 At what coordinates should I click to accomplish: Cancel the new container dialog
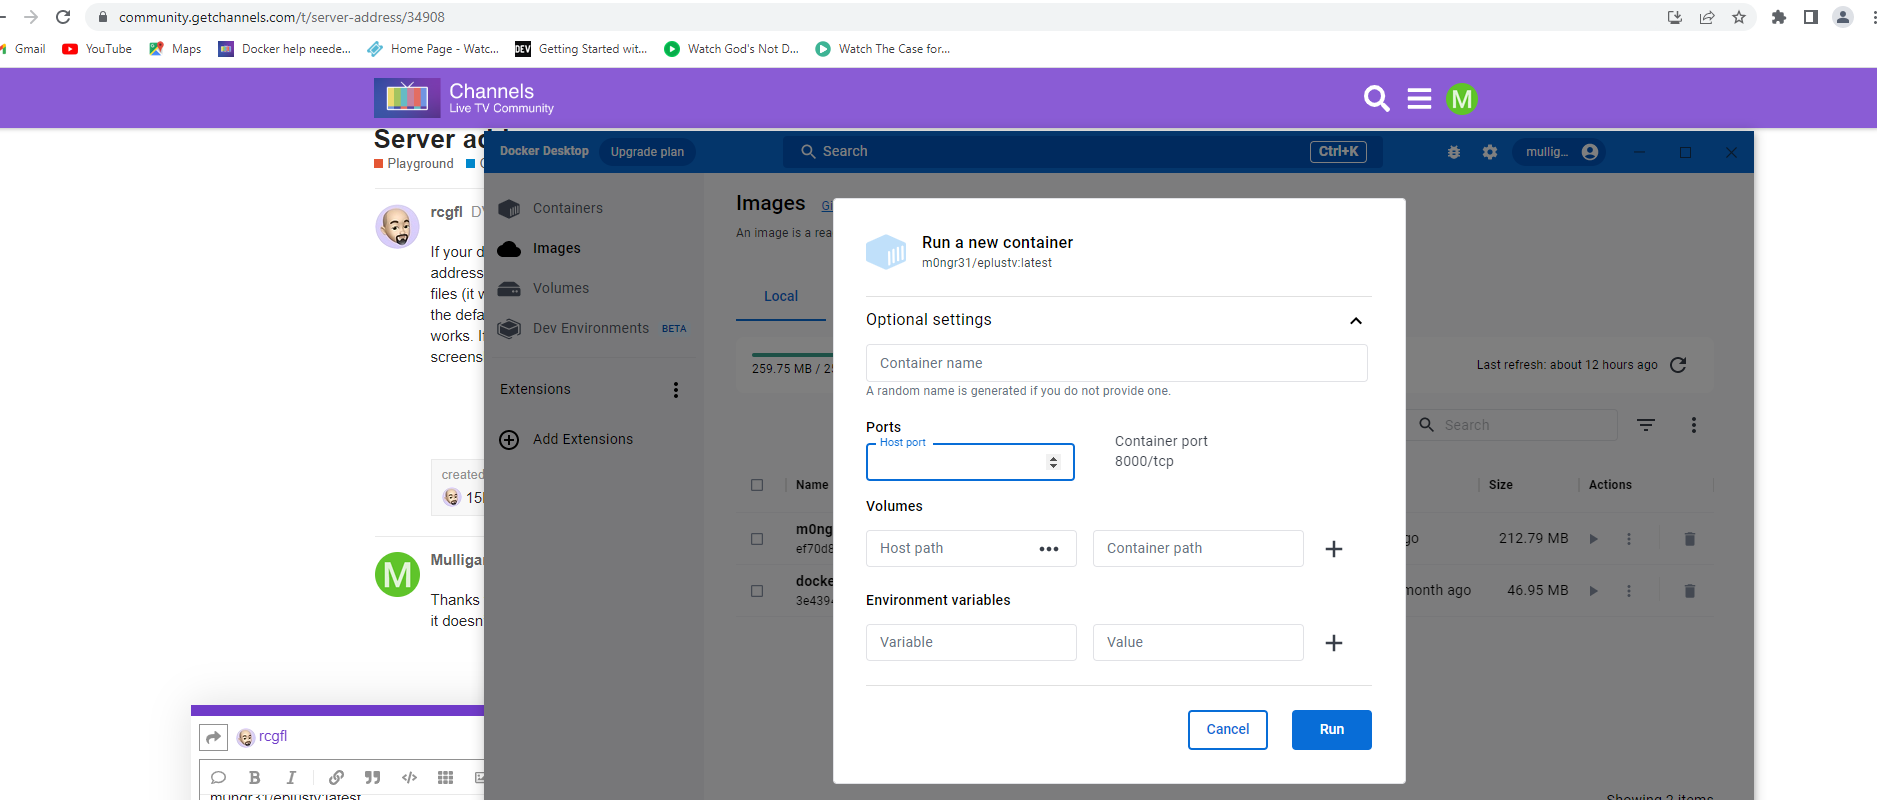1227,730
